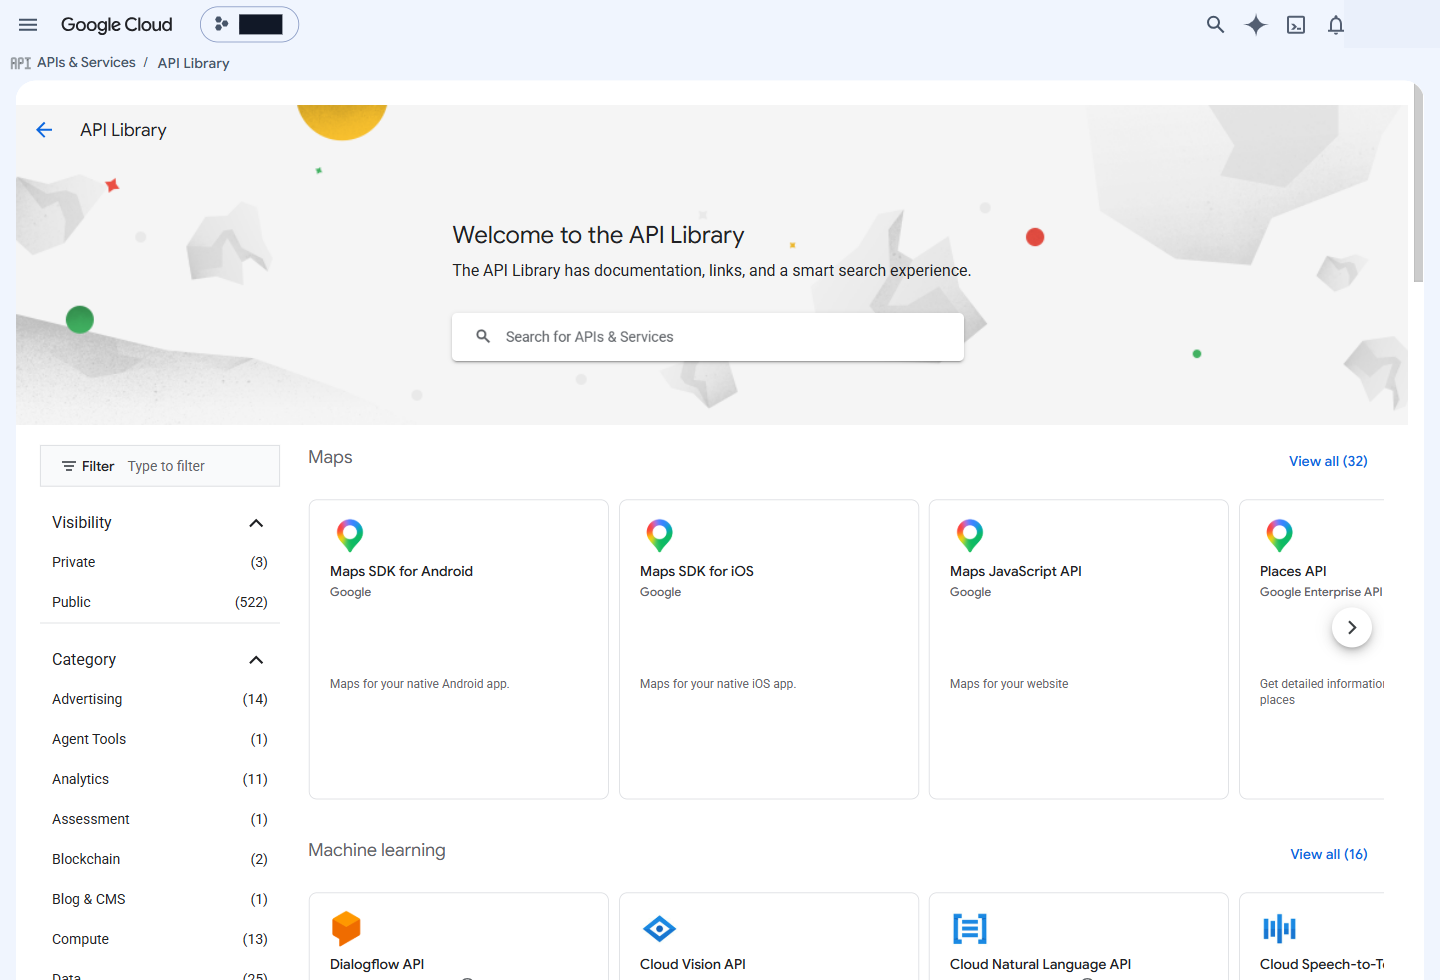Open notifications bell
Screen dimensions: 1440x980
coord(1336,25)
